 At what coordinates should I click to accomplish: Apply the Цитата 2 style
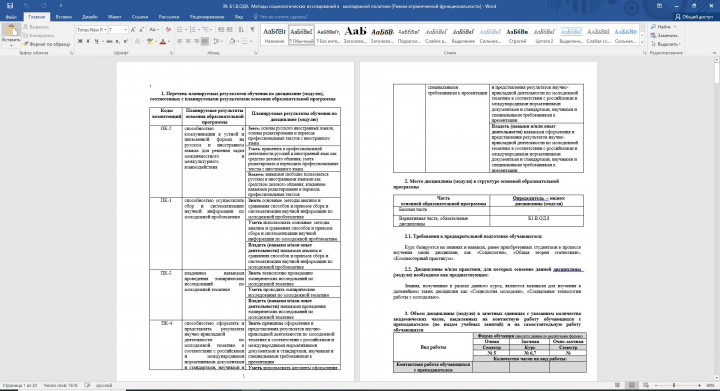point(544,35)
